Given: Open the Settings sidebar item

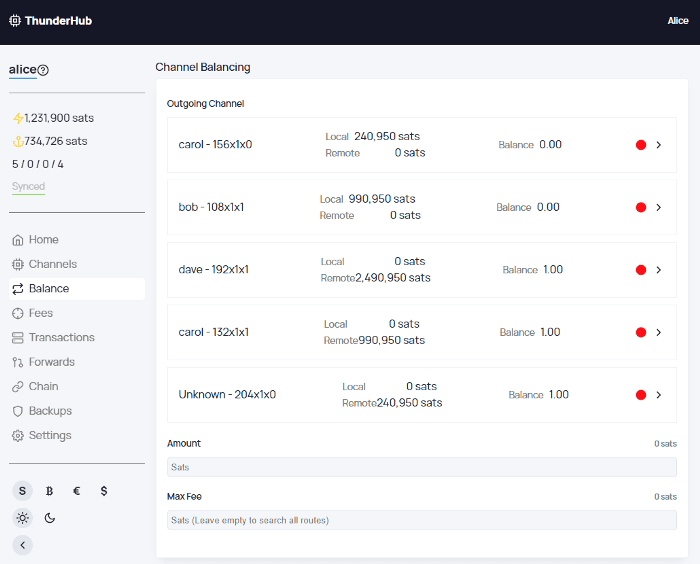Looking at the screenshot, I should coord(77,435).
